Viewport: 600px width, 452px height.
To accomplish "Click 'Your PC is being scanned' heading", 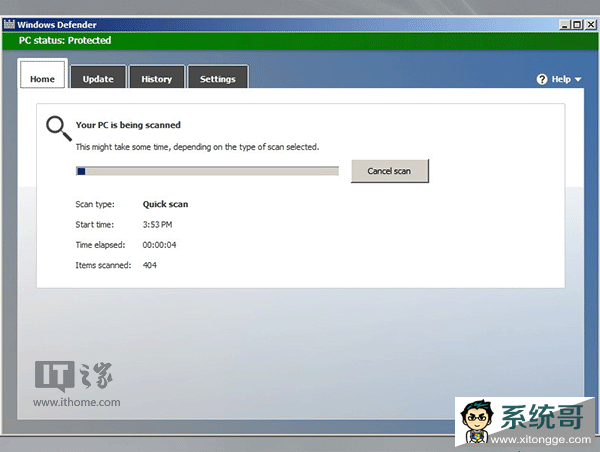I will 128,125.
